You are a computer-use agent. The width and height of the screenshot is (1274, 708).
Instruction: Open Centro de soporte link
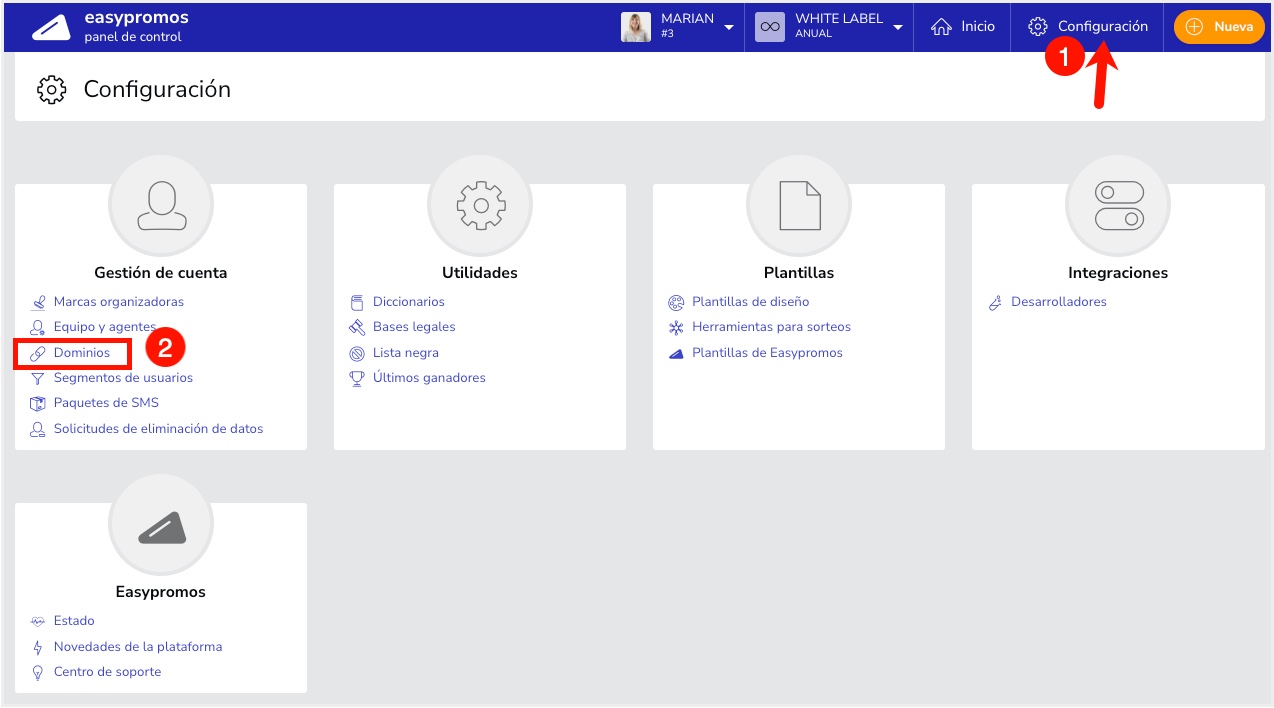pyautogui.click(x=107, y=672)
